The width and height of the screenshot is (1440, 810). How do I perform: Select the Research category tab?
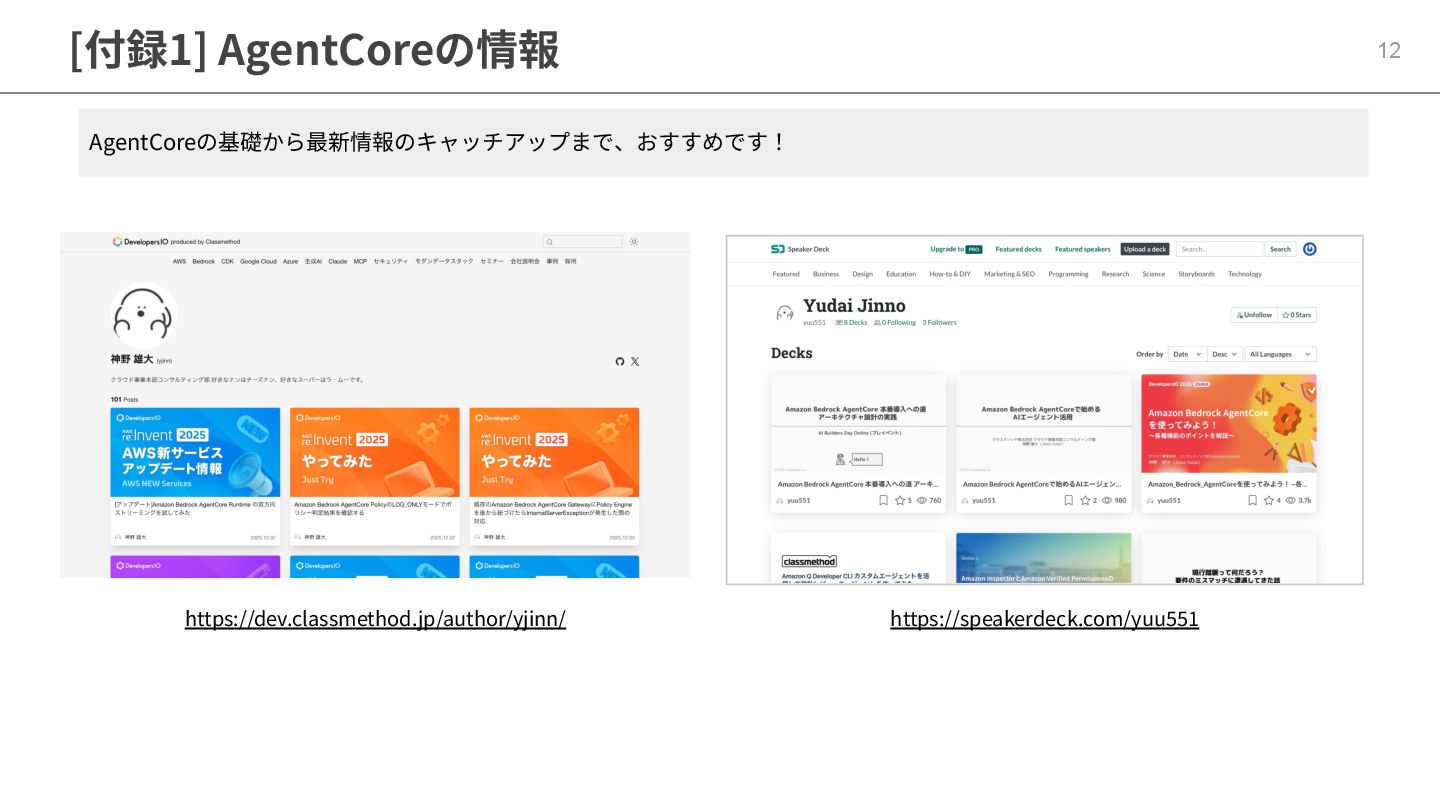(x=1115, y=274)
